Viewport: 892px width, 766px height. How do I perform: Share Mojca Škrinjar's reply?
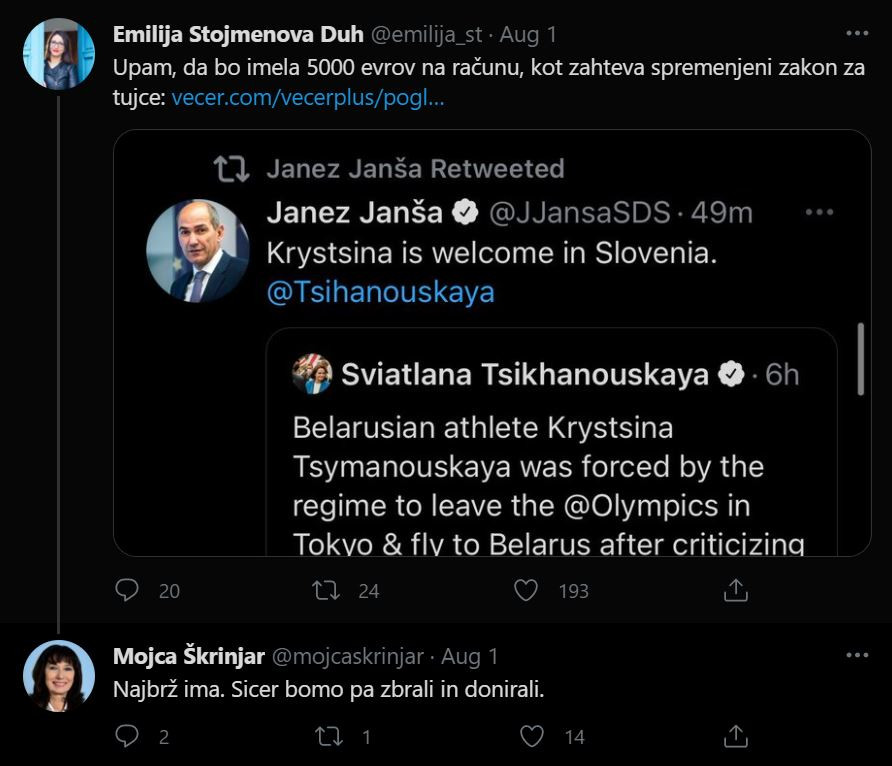(x=735, y=737)
